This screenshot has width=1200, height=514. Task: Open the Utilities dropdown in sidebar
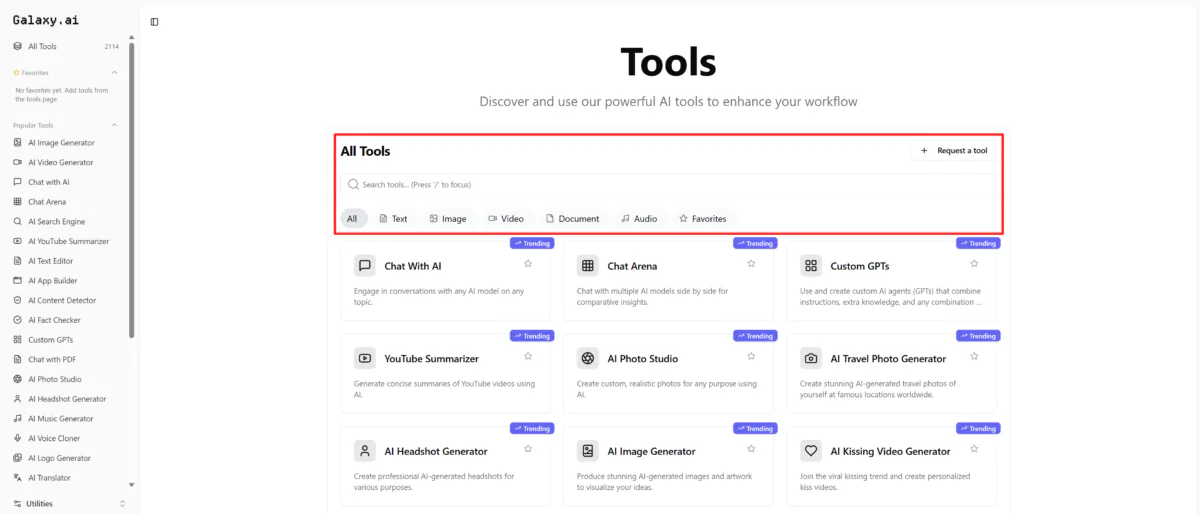coord(68,503)
